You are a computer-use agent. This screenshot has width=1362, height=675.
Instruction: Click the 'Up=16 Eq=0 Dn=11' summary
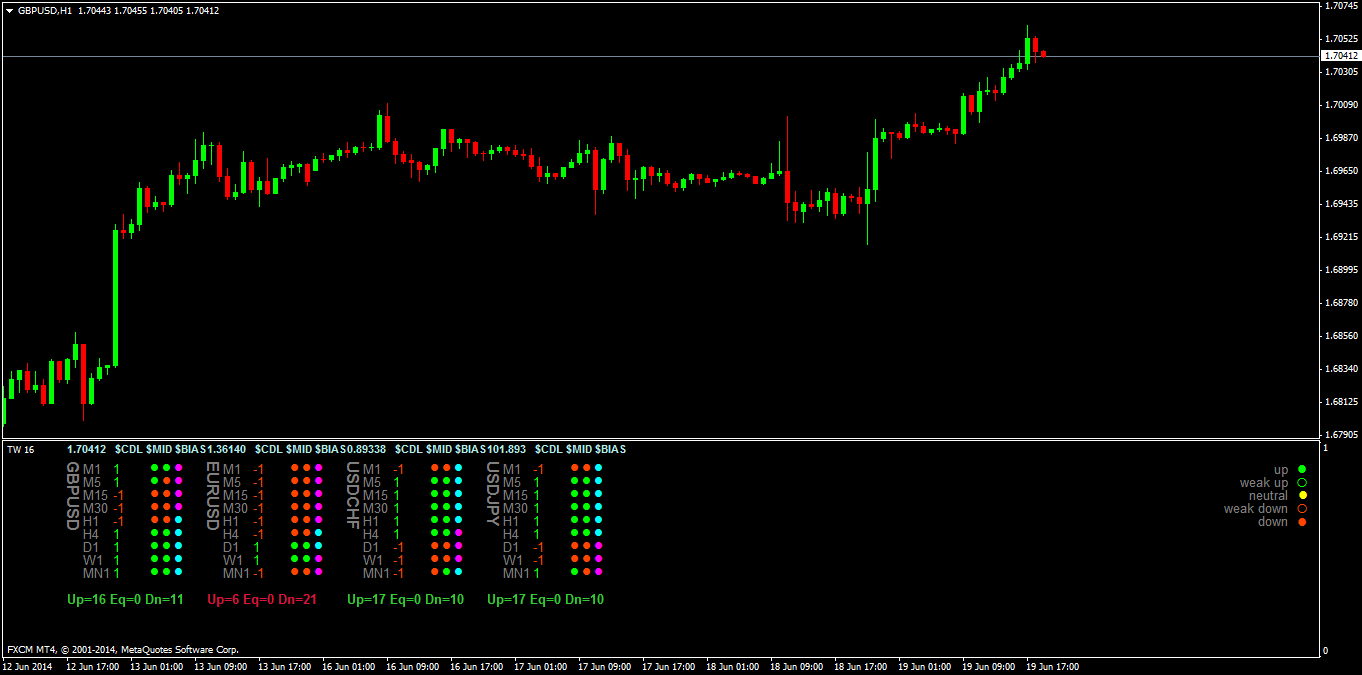(125, 600)
